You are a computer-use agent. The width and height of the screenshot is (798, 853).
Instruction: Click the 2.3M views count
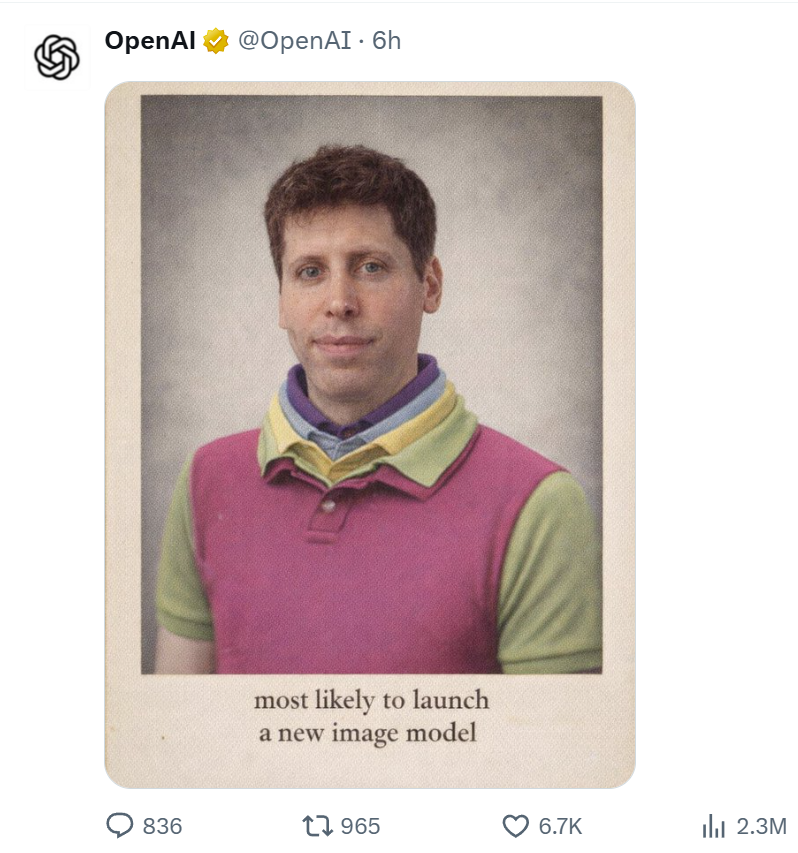[761, 826]
